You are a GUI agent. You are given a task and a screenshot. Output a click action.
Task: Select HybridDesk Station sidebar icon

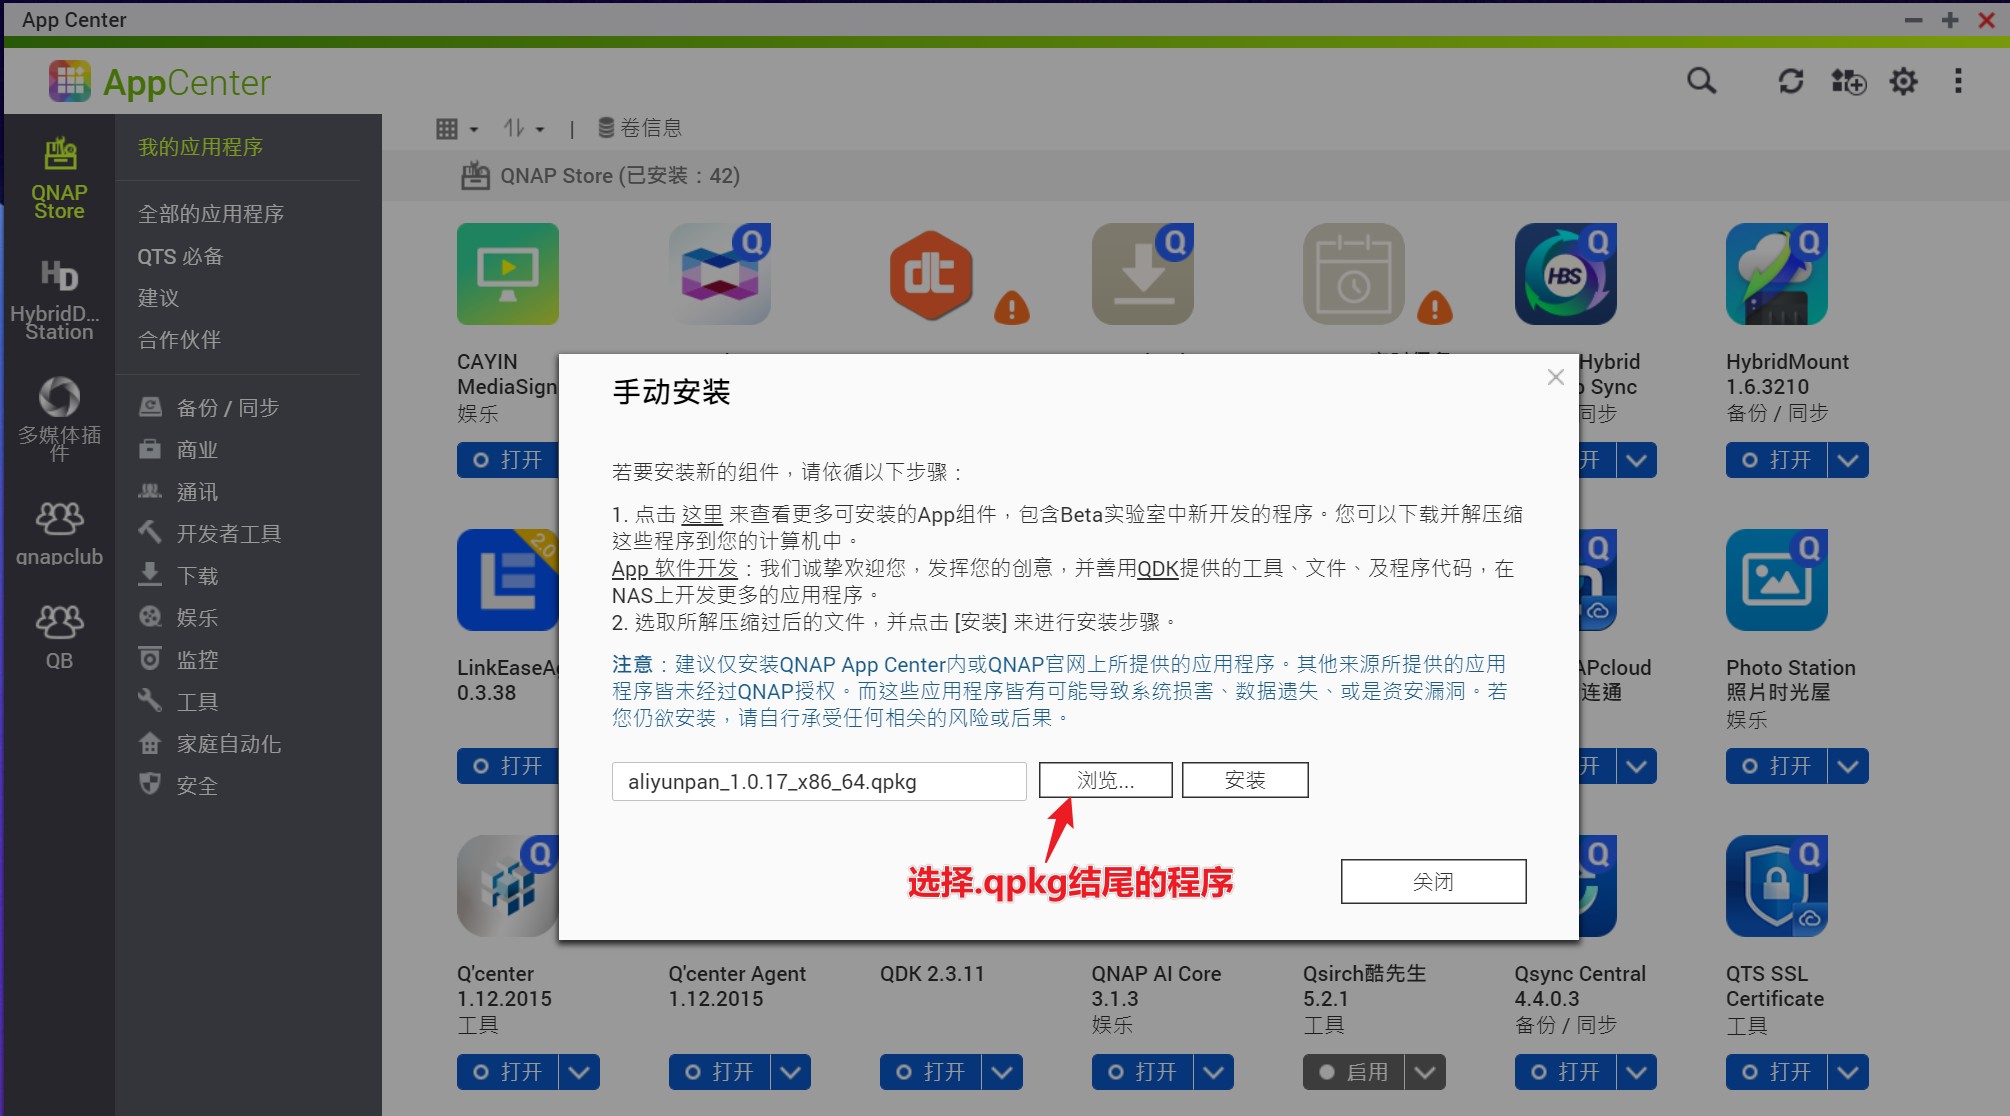pyautogui.click(x=59, y=299)
